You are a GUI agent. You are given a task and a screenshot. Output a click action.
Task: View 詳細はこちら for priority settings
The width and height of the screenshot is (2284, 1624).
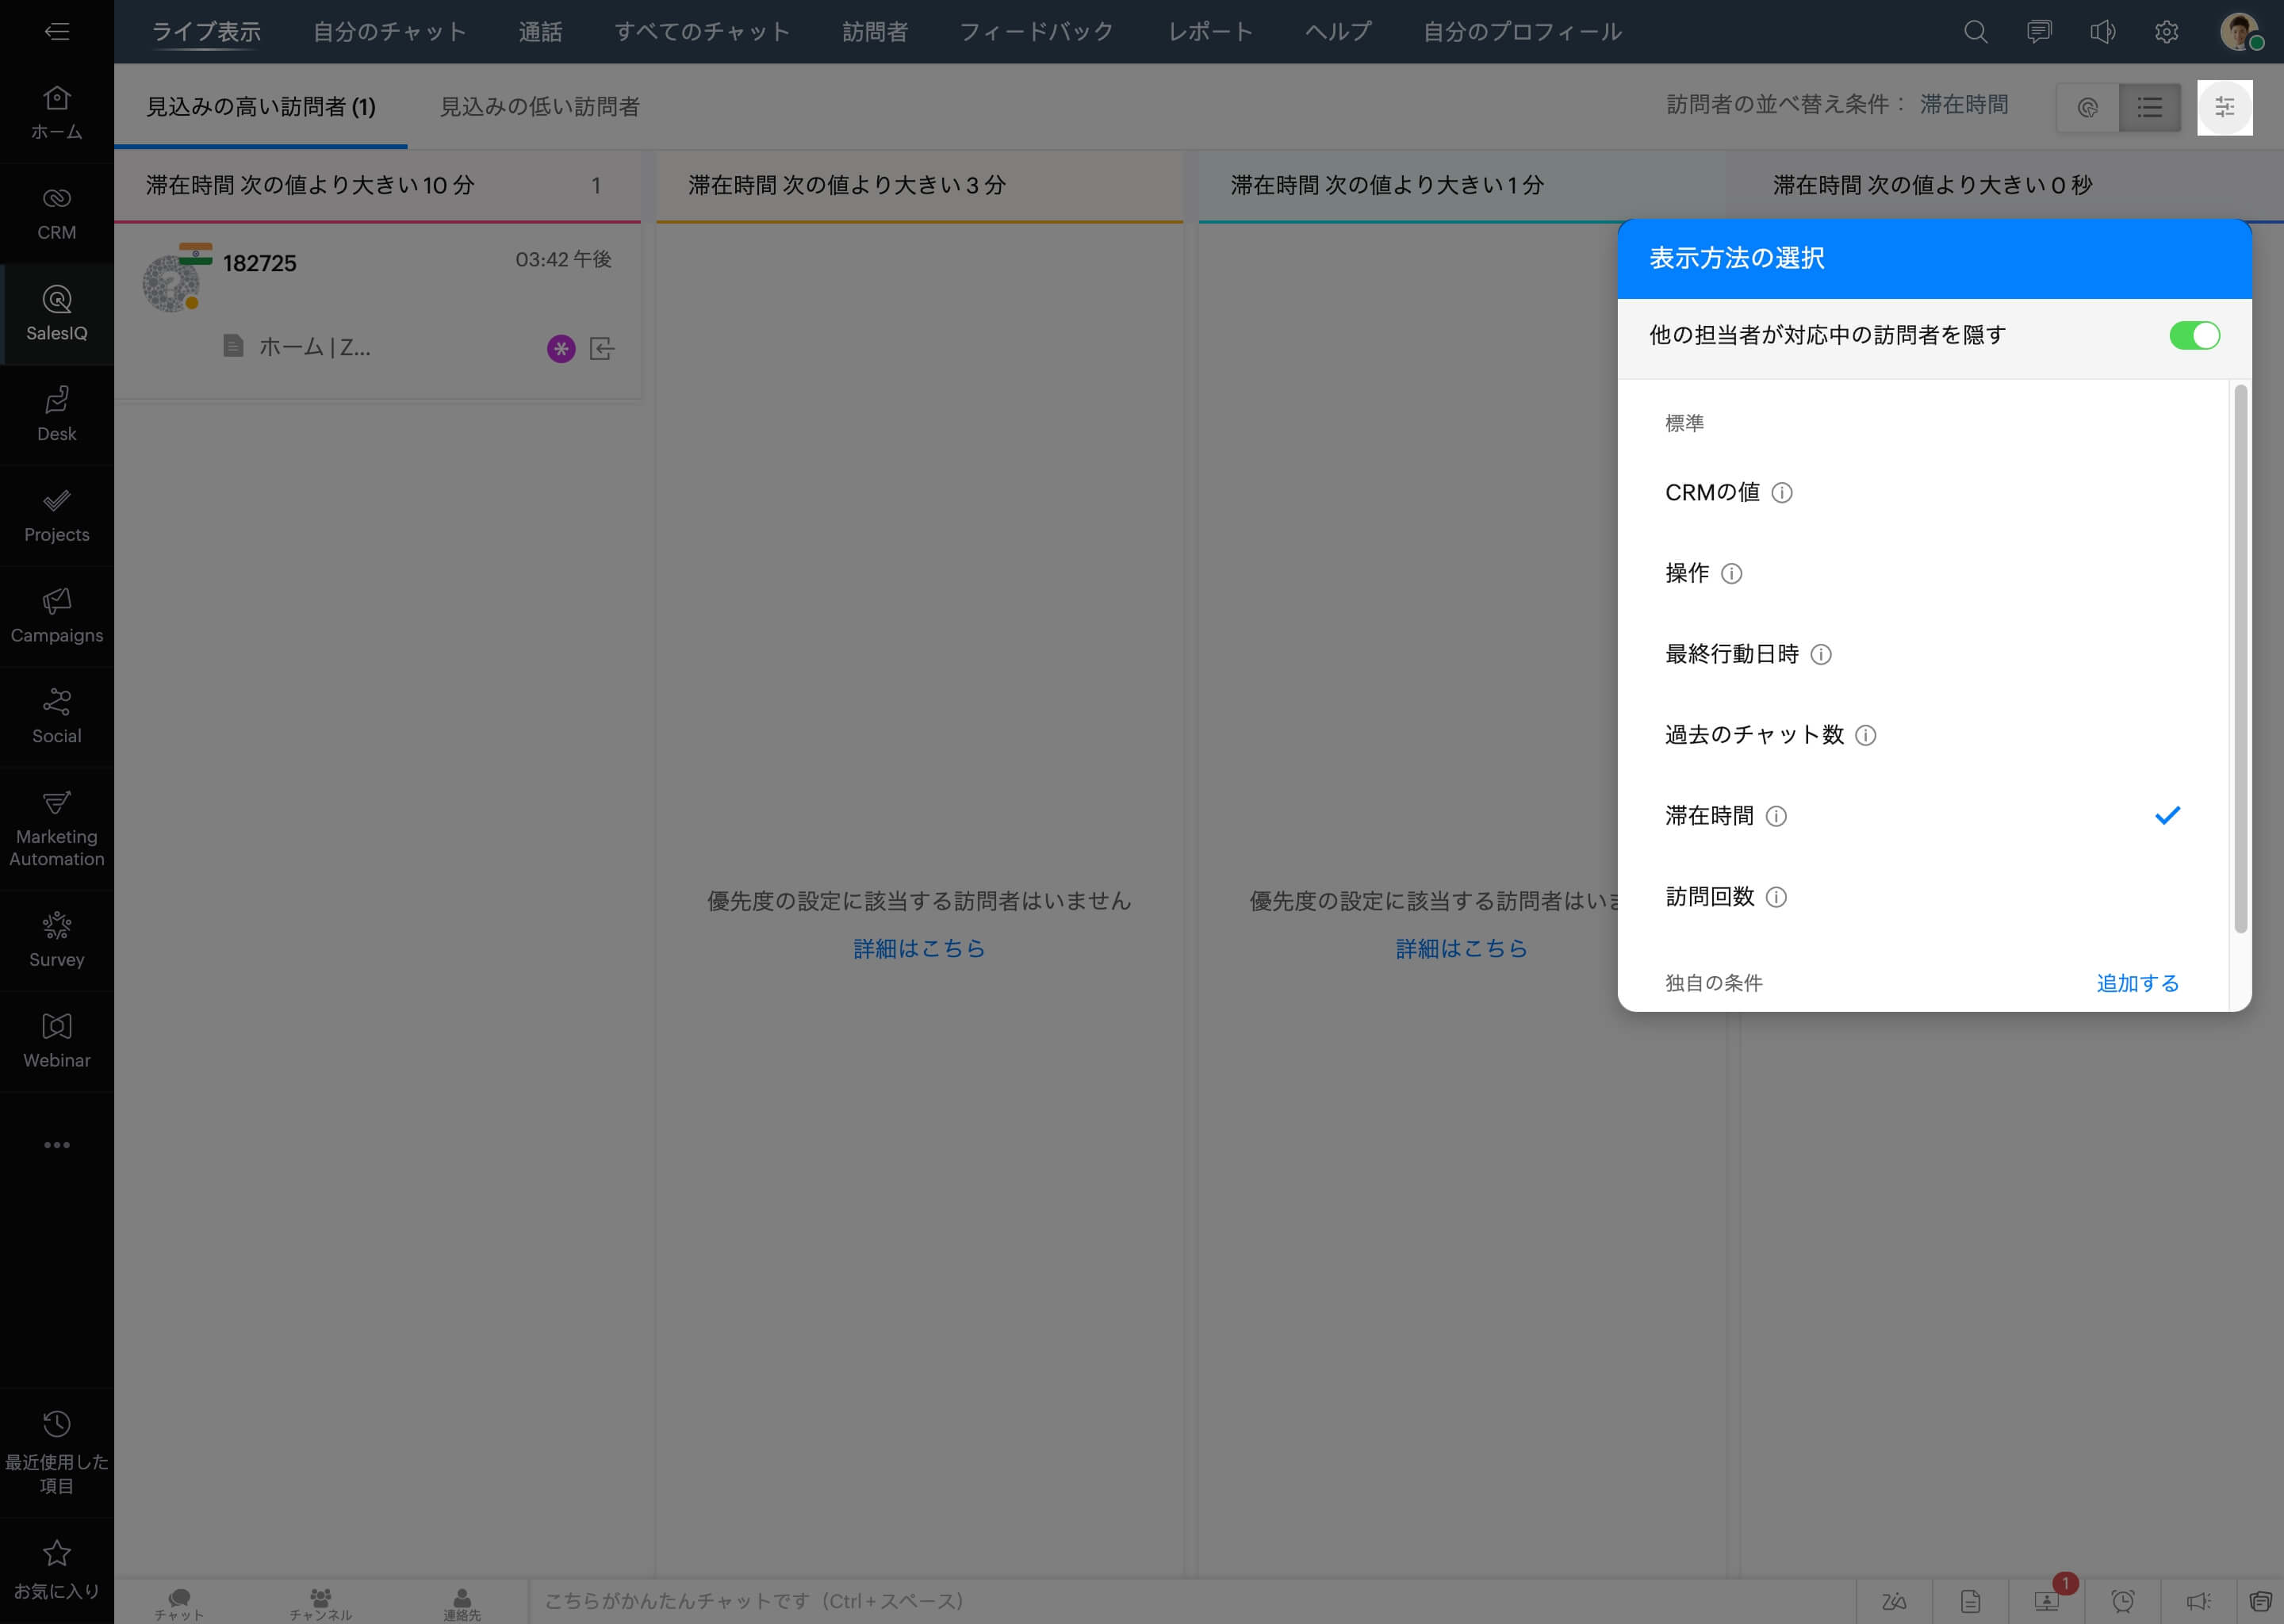pyautogui.click(x=917, y=949)
